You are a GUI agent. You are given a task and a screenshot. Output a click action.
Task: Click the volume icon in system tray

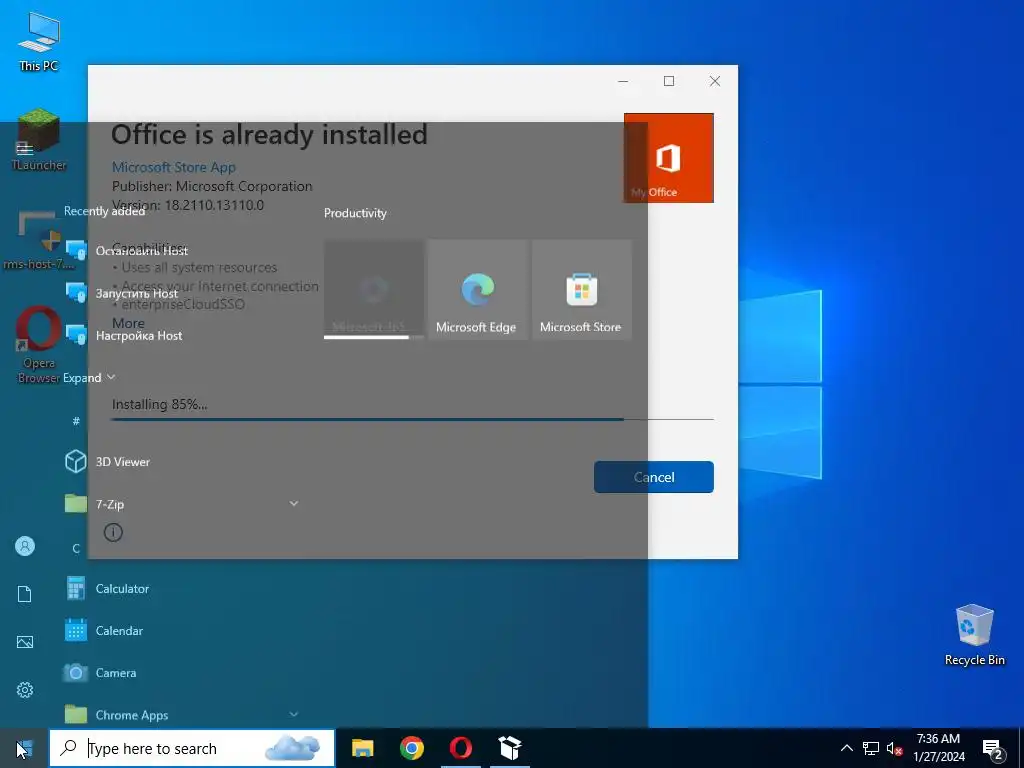(894, 748)
